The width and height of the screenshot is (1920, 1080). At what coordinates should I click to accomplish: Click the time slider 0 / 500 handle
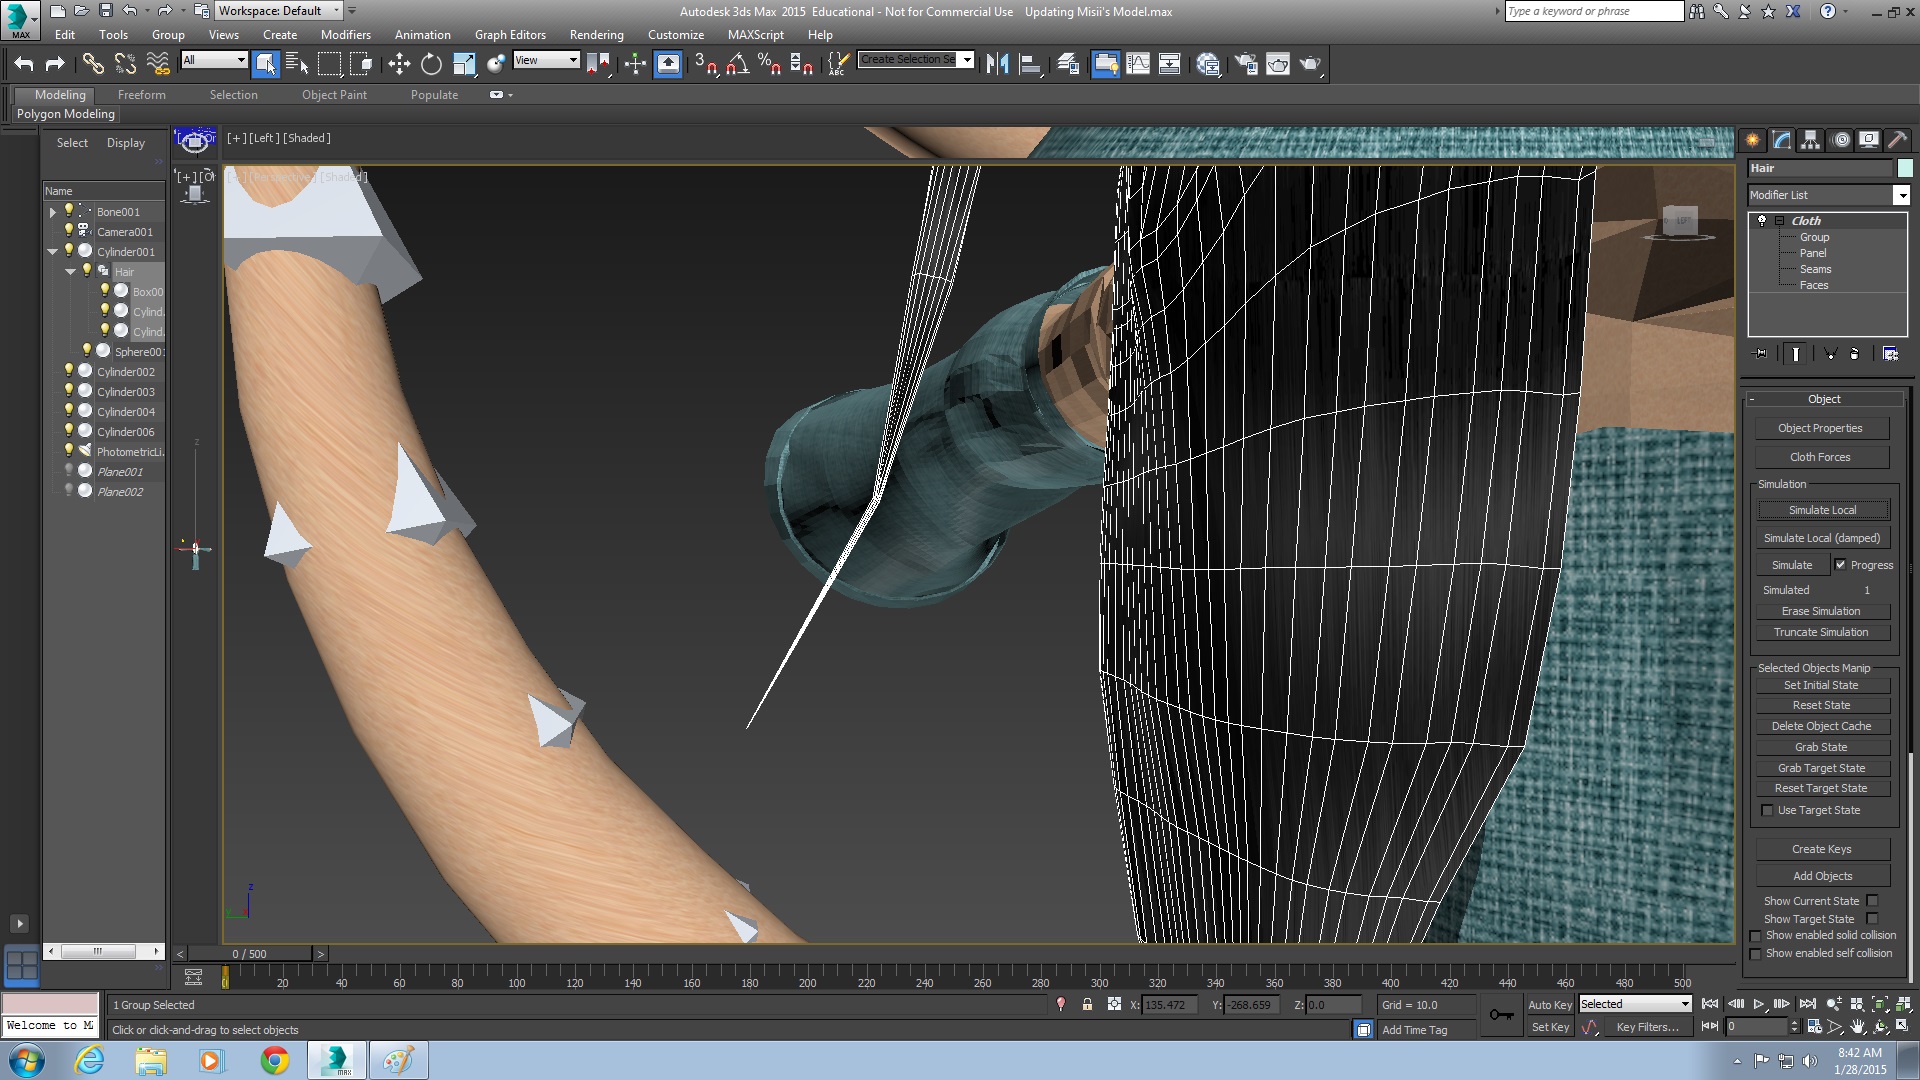point(250,954)
